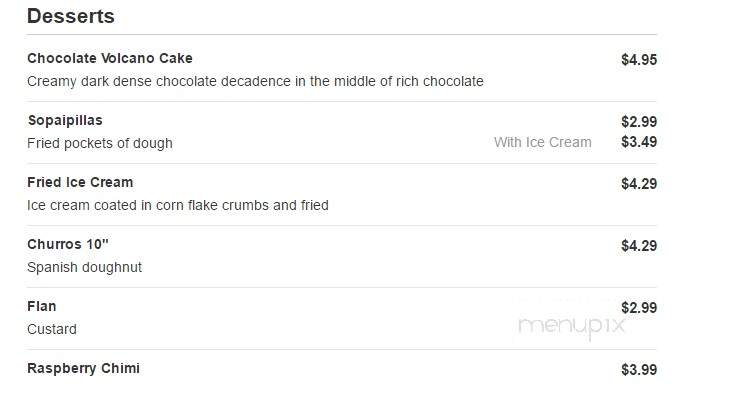Viewport: 733px width, 394px height.
Task: Select the With Ice Cream option label
Action: [543, 142]
